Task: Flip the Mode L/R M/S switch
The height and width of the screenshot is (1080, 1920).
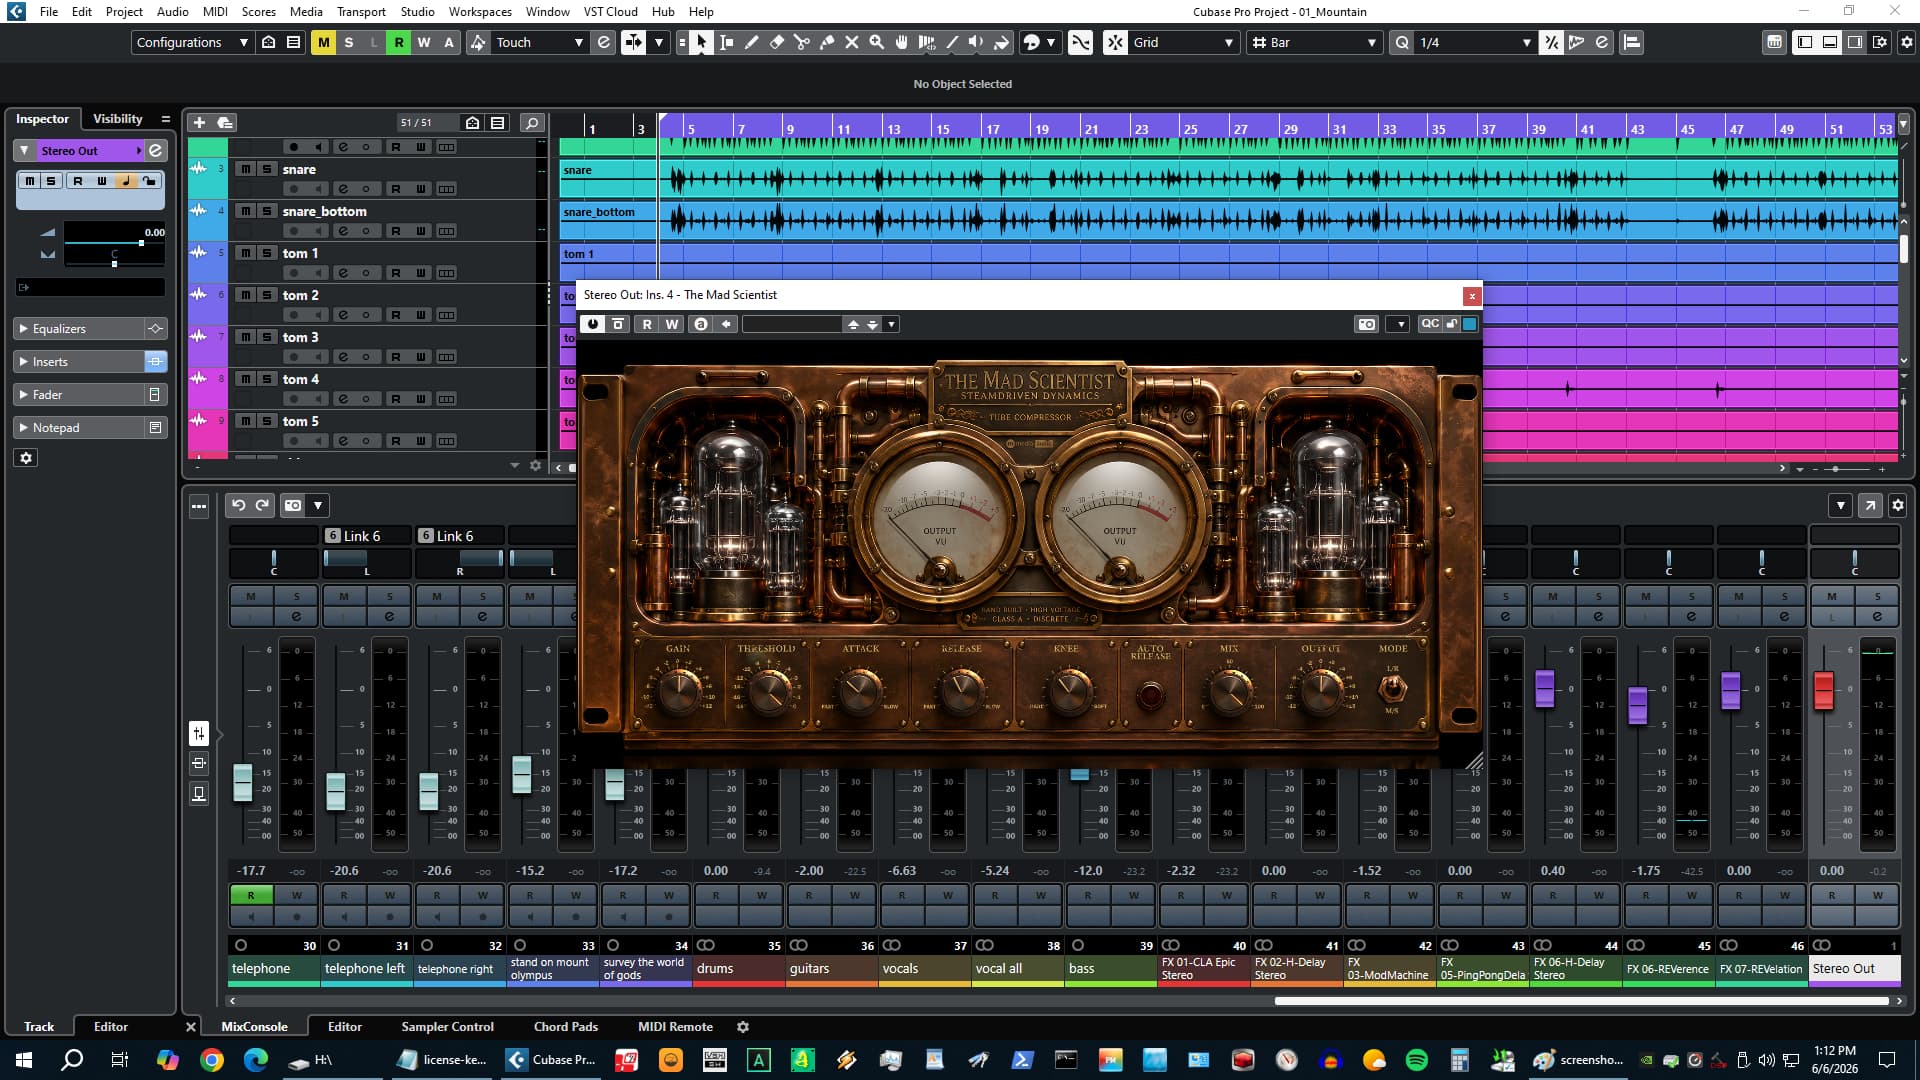Action: (x=1392, y=688)
